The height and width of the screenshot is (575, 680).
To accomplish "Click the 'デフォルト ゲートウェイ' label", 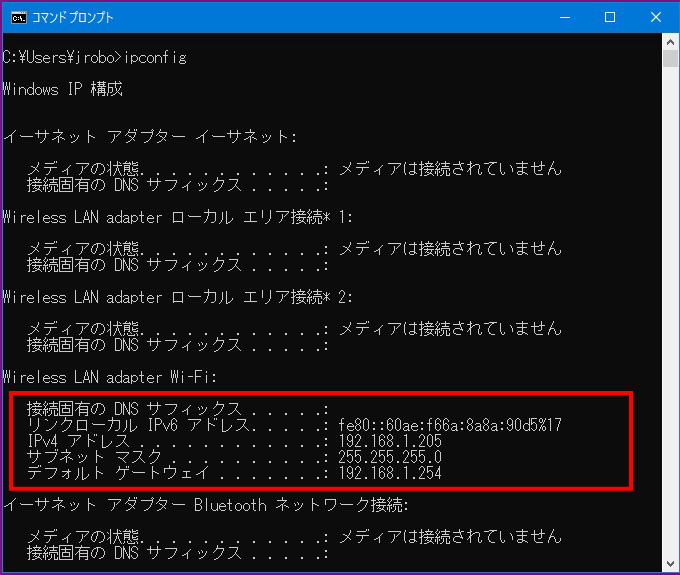I will tap(118, 473).
